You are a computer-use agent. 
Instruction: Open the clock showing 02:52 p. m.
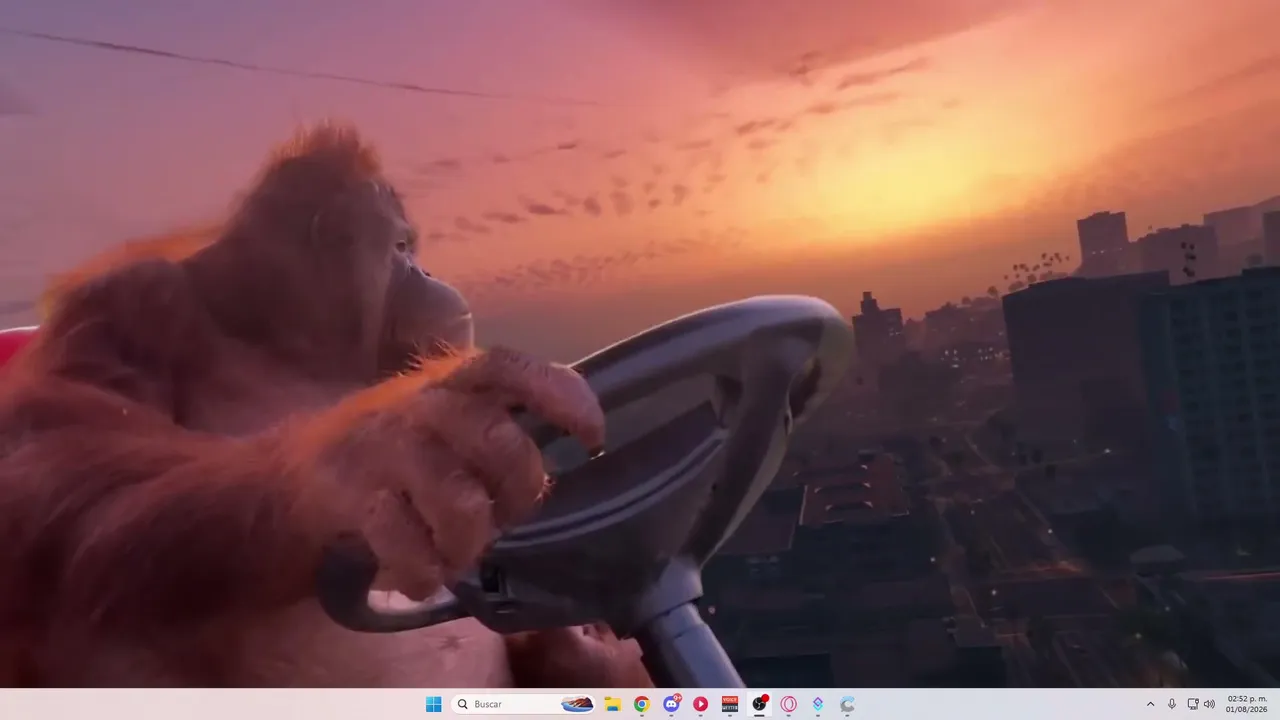tap(1247, 704)
